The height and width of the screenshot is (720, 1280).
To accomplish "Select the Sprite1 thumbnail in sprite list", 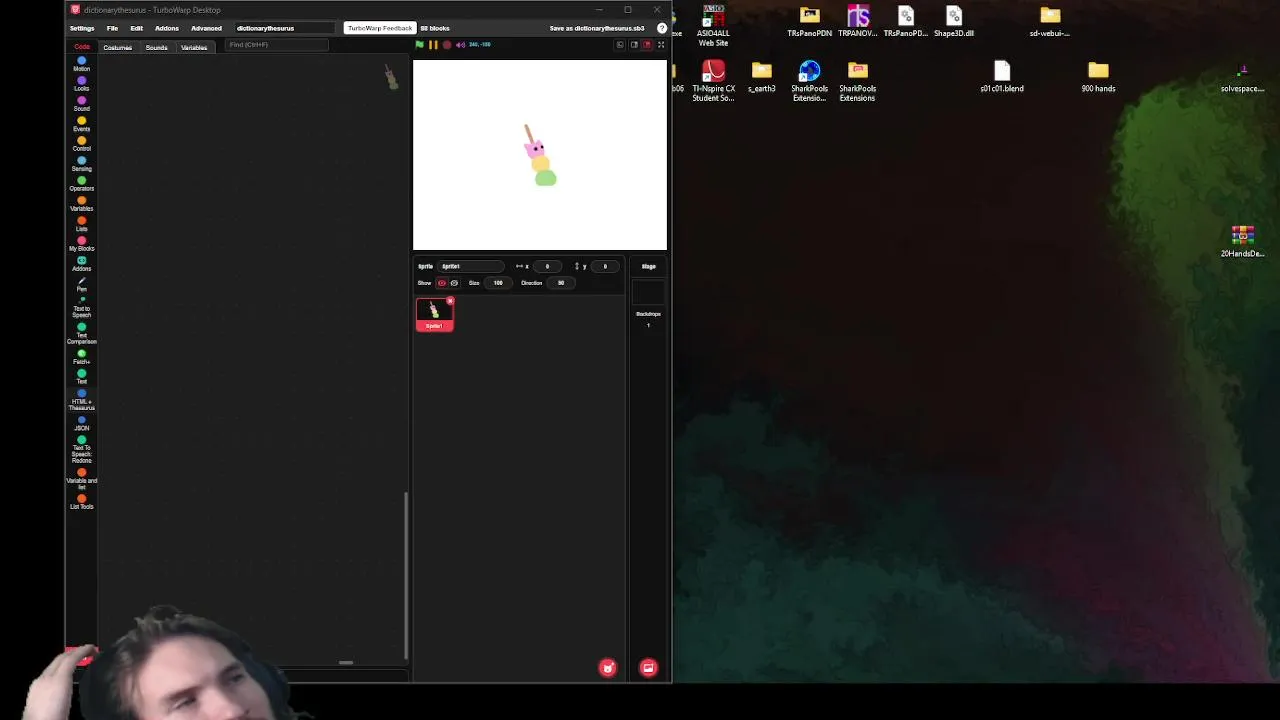I will [x=434, y=314].
